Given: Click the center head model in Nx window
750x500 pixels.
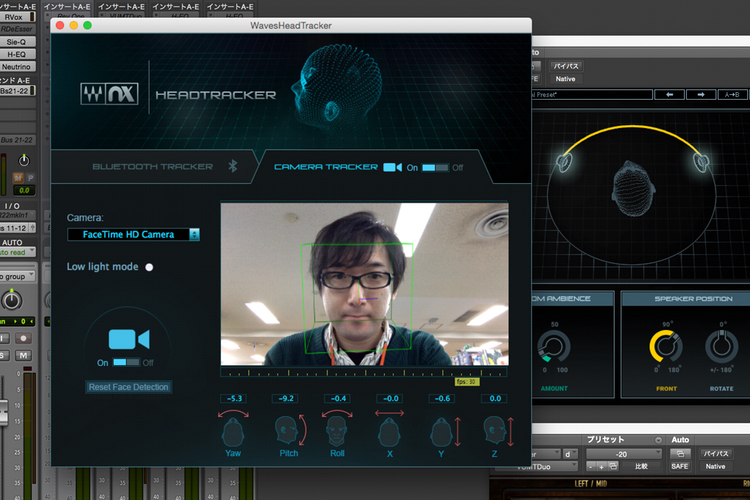Looking at the screenshot, I should click(633, 189).
